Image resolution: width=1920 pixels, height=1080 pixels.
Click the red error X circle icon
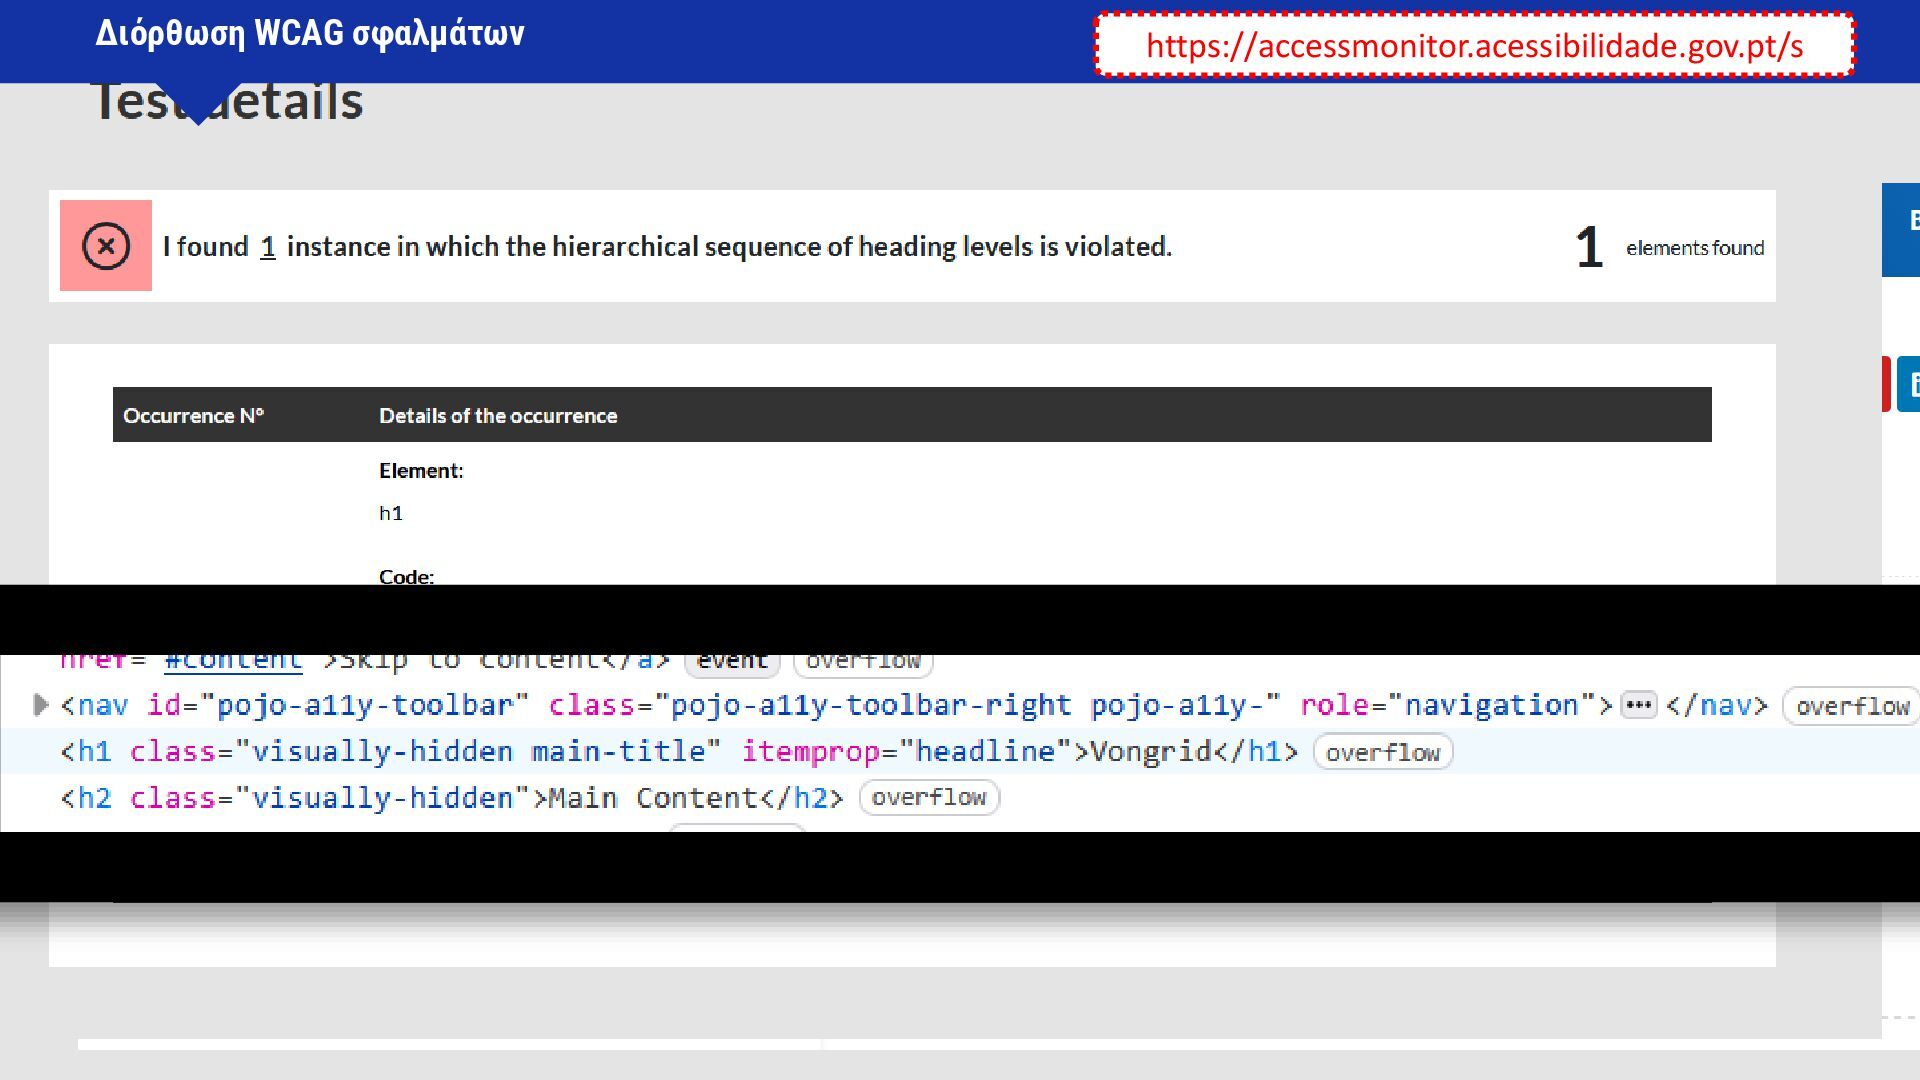click(x=106, y=246)
